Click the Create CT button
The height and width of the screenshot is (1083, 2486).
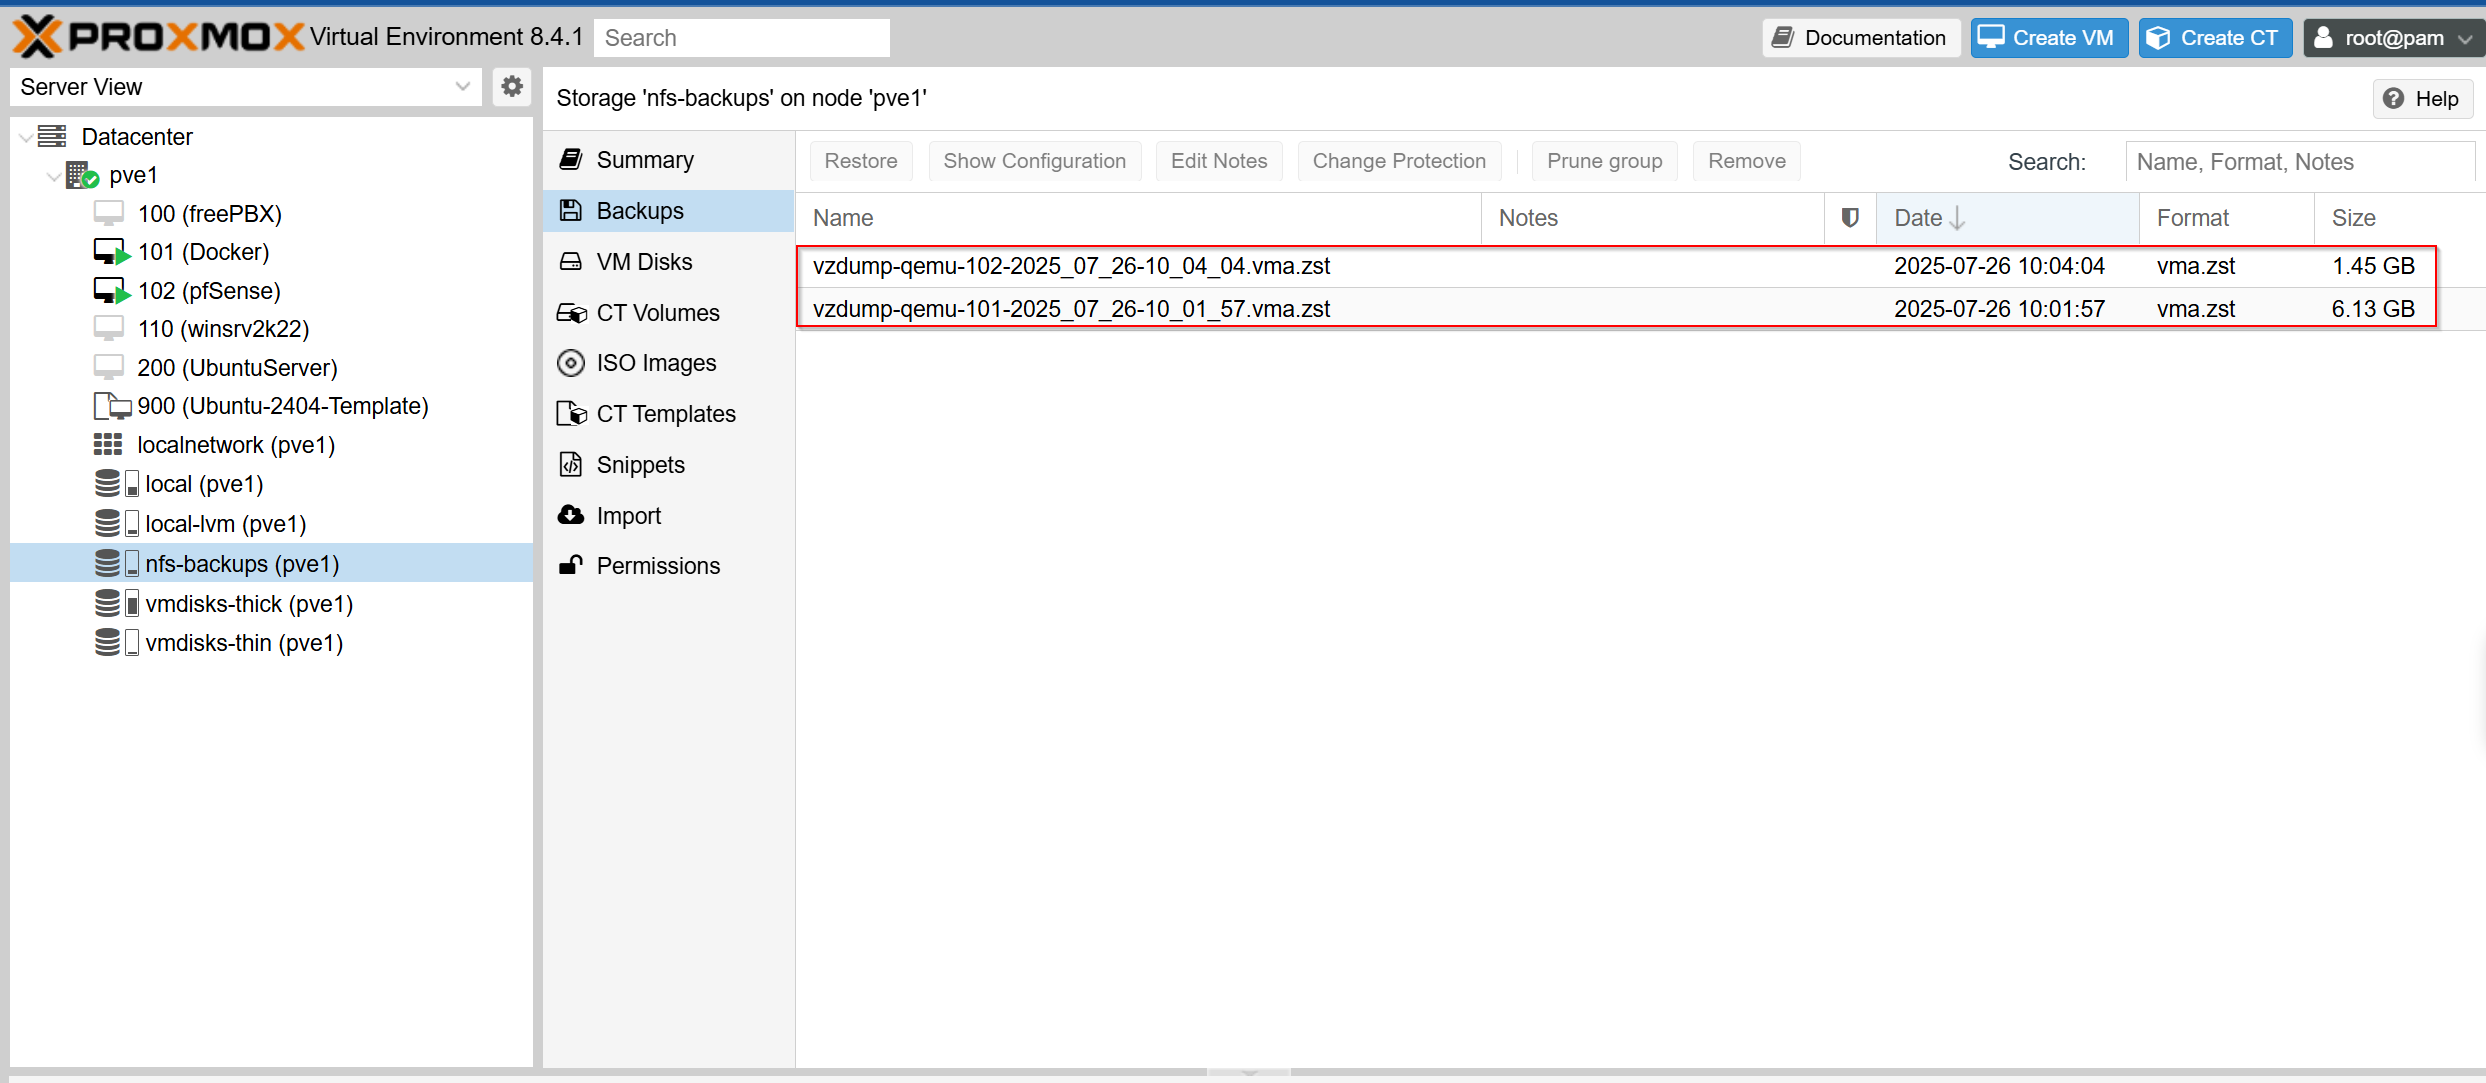2215,38
